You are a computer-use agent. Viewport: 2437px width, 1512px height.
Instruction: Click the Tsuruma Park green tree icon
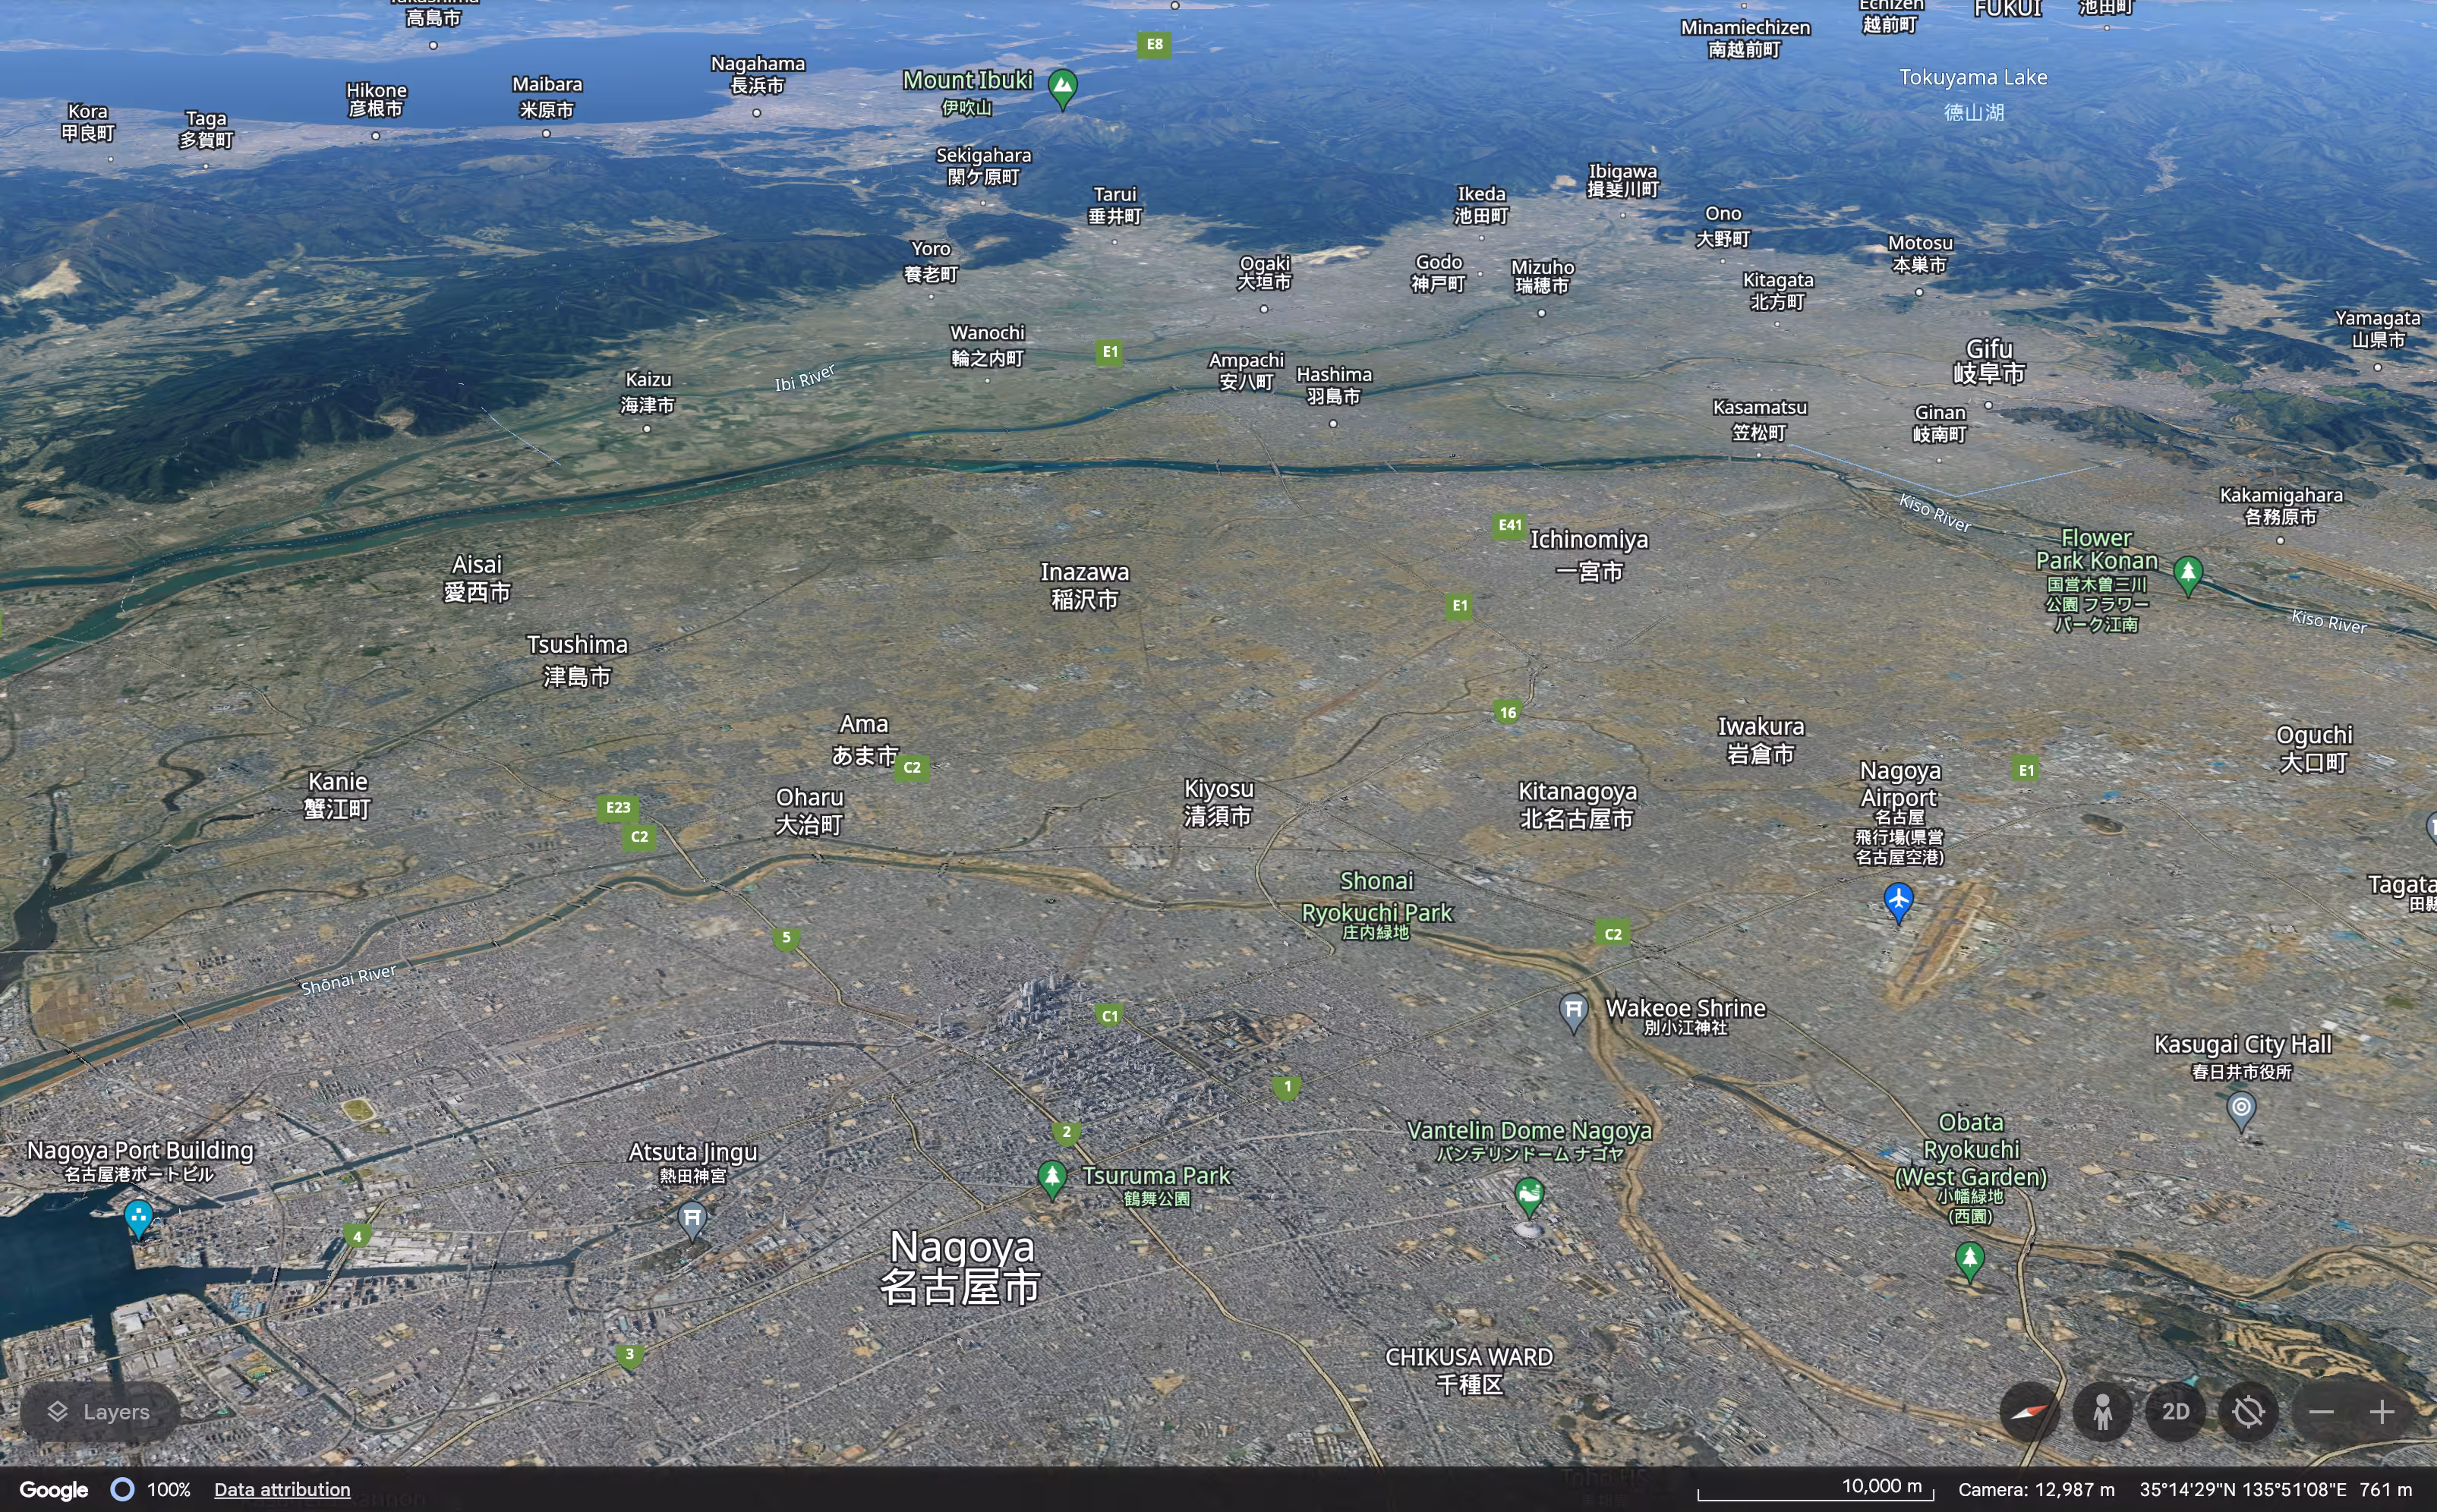[x=1052, y=1178]
